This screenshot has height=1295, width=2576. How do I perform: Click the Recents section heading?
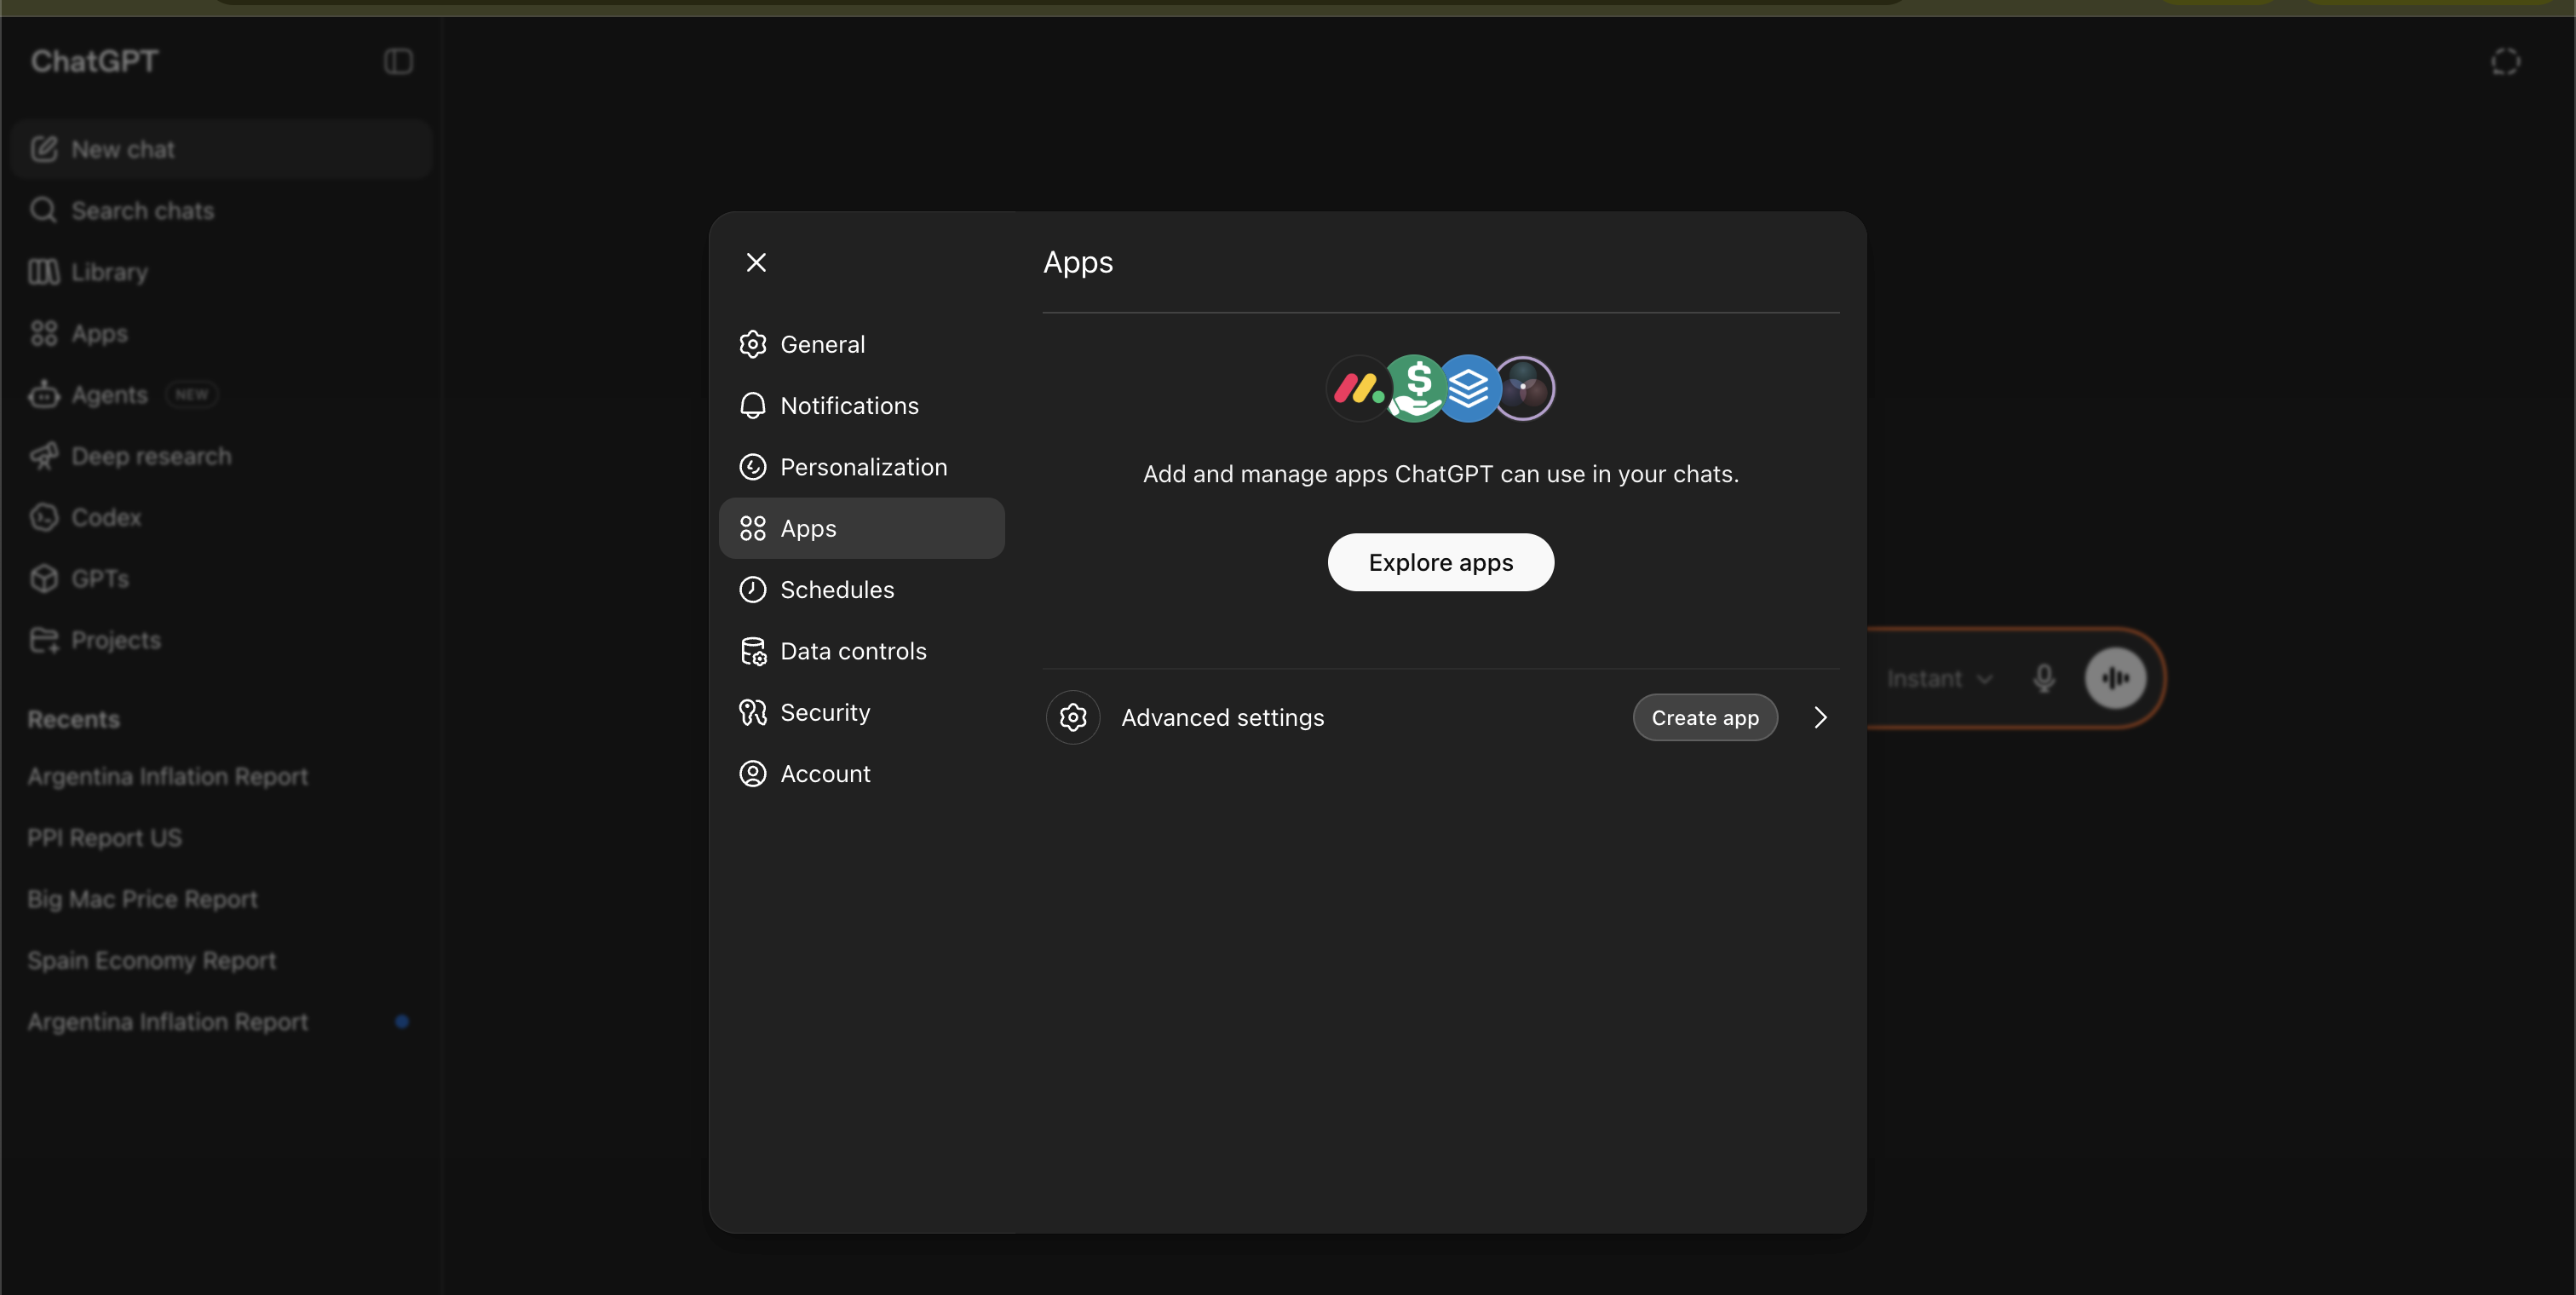point(74,719)
